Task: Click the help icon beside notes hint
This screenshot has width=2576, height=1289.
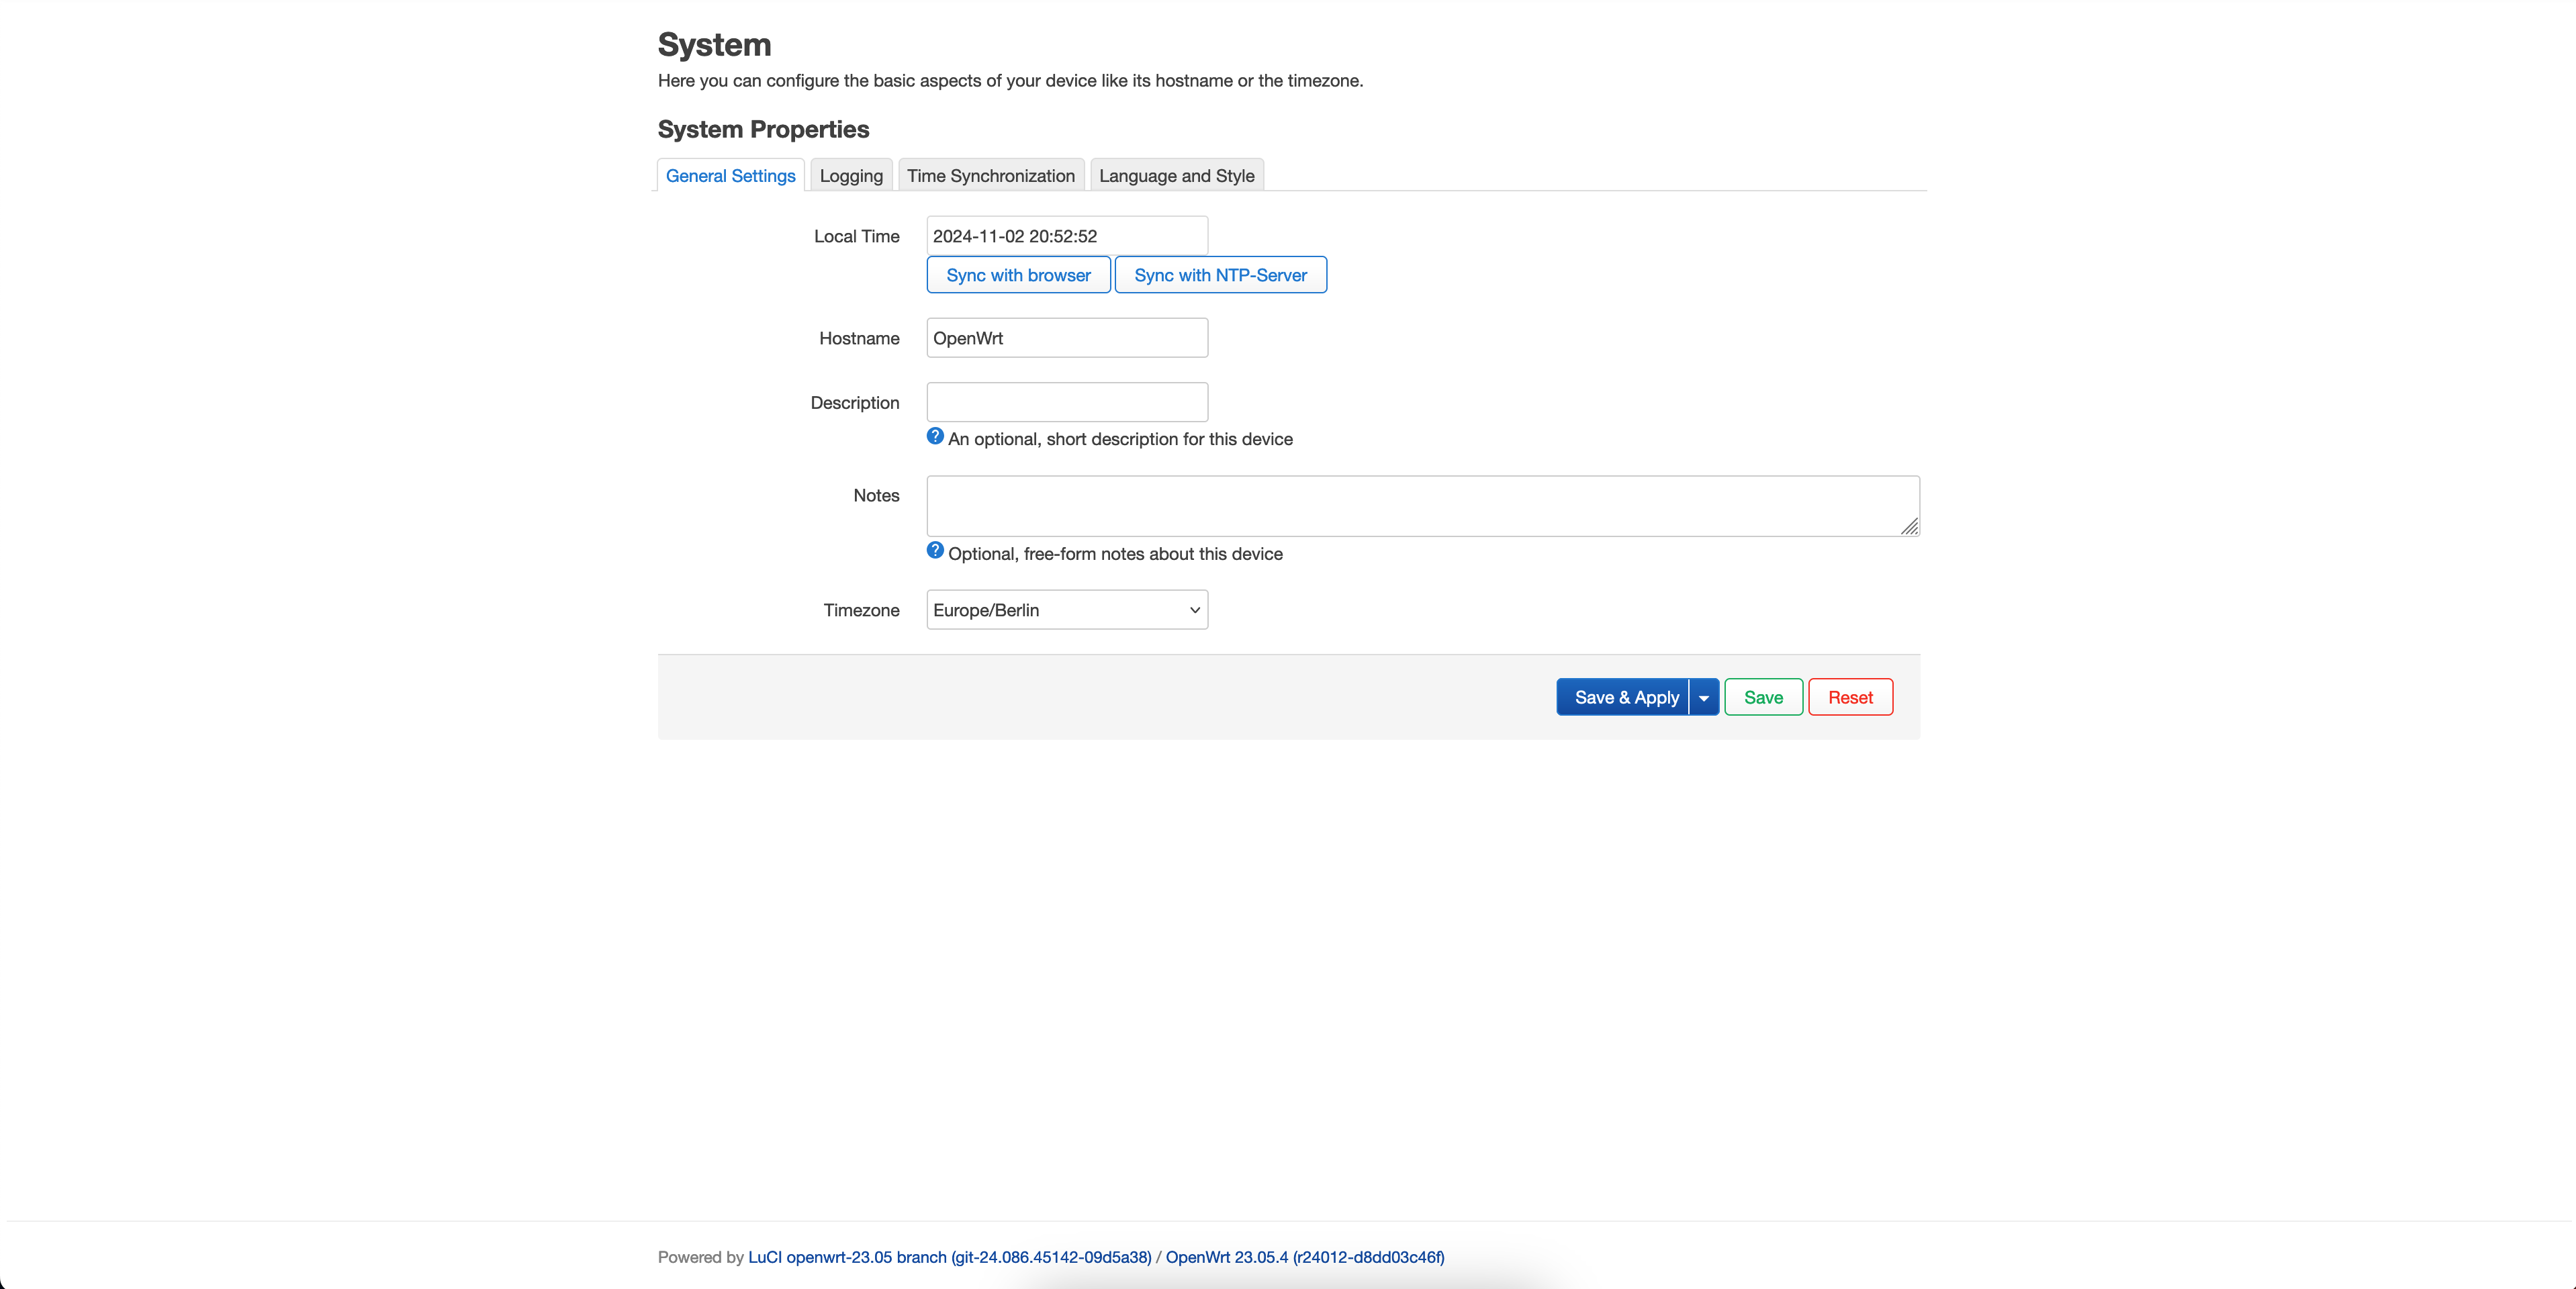Action: pyautogui.click(x=935, y=551)
